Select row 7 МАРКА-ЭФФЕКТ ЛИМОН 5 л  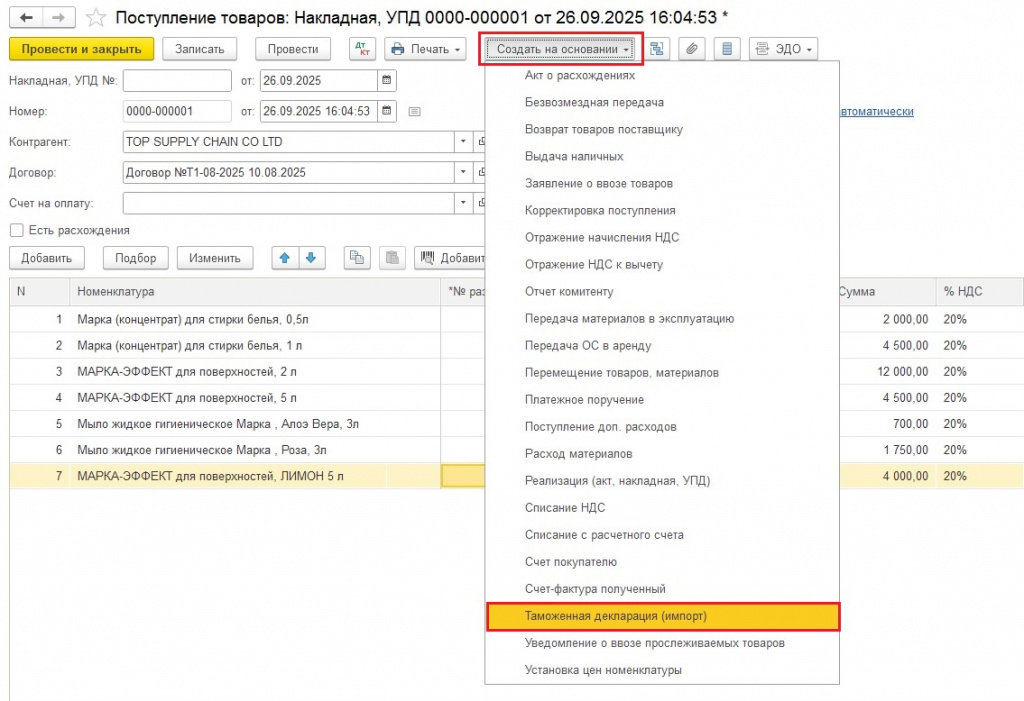(x=516, y=476)
